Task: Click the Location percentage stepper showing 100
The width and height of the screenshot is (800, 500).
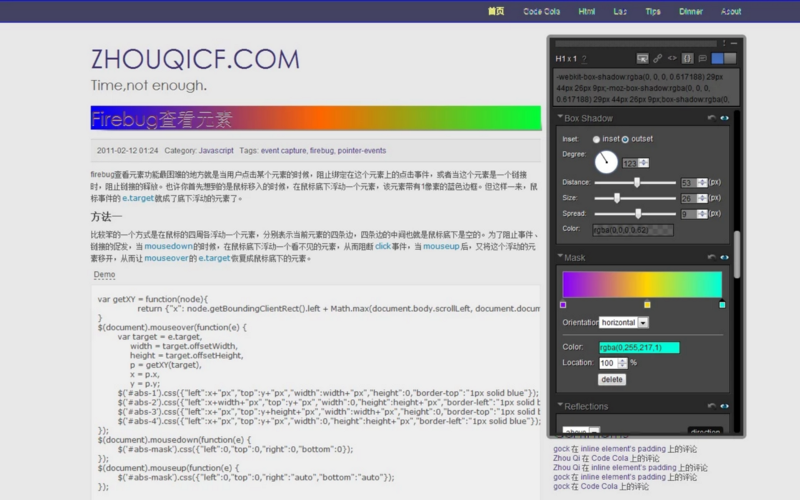Action: click(x=613, y=363)
